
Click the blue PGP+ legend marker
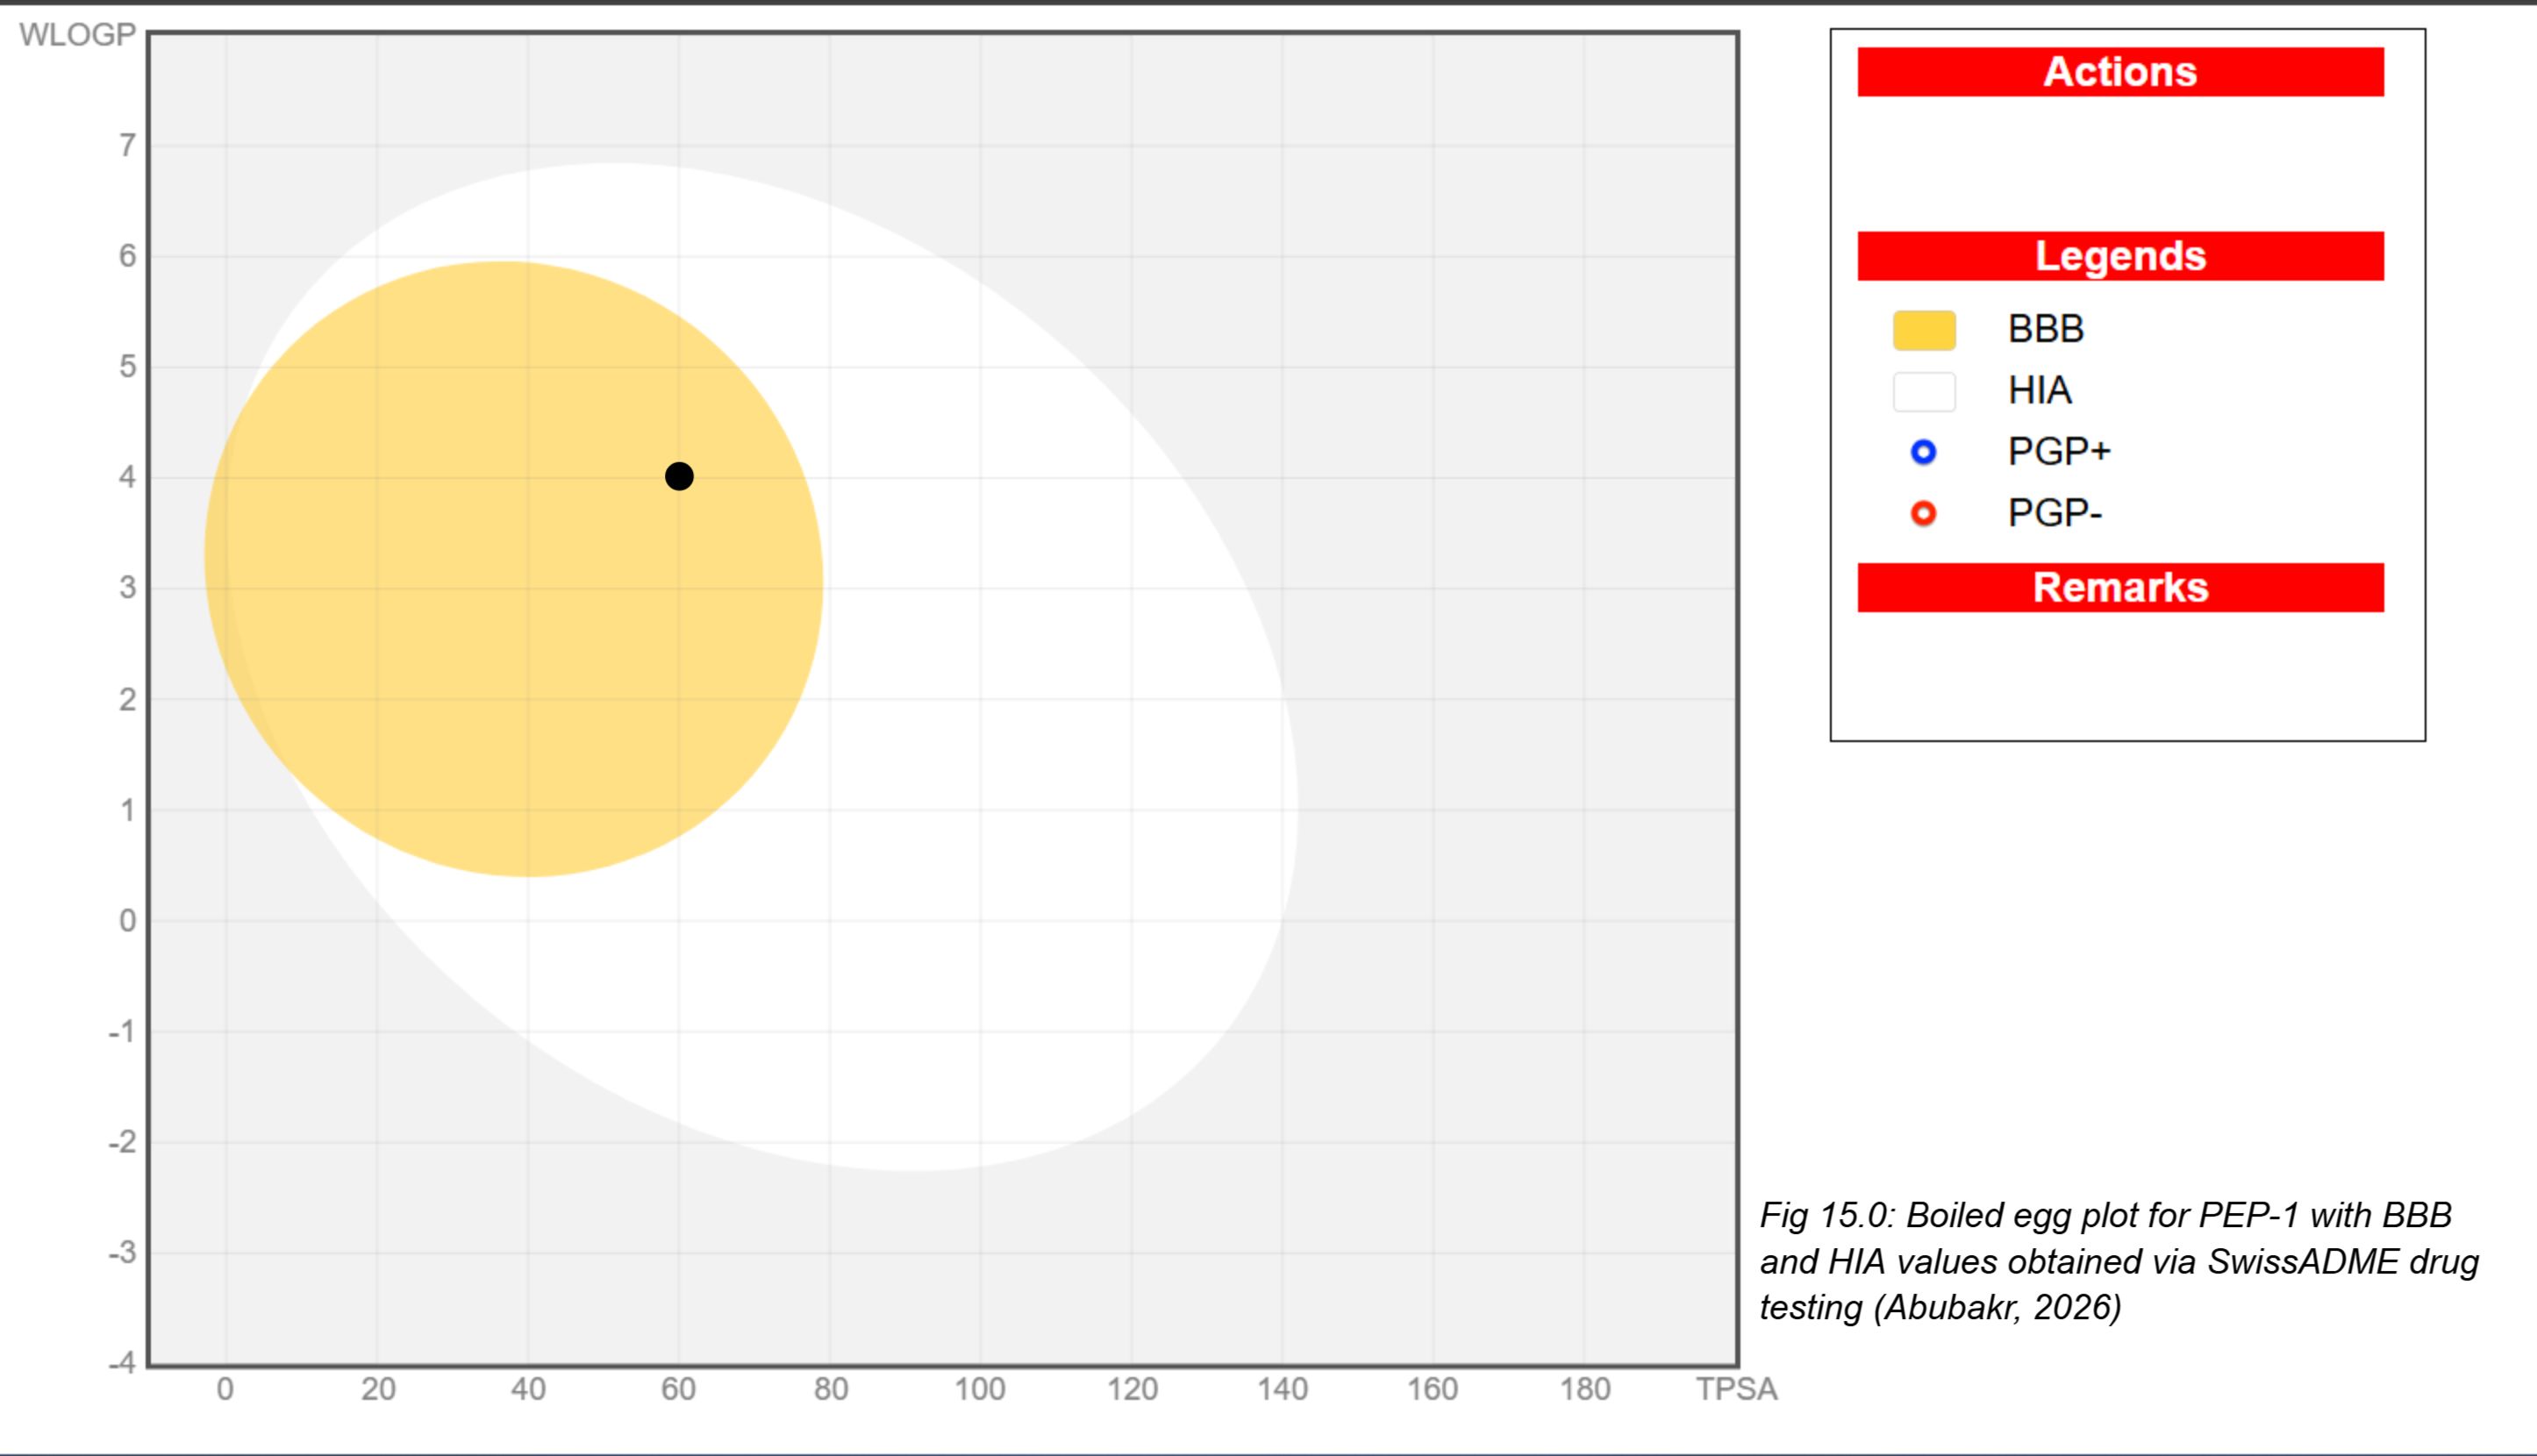tap(1923, 452)
